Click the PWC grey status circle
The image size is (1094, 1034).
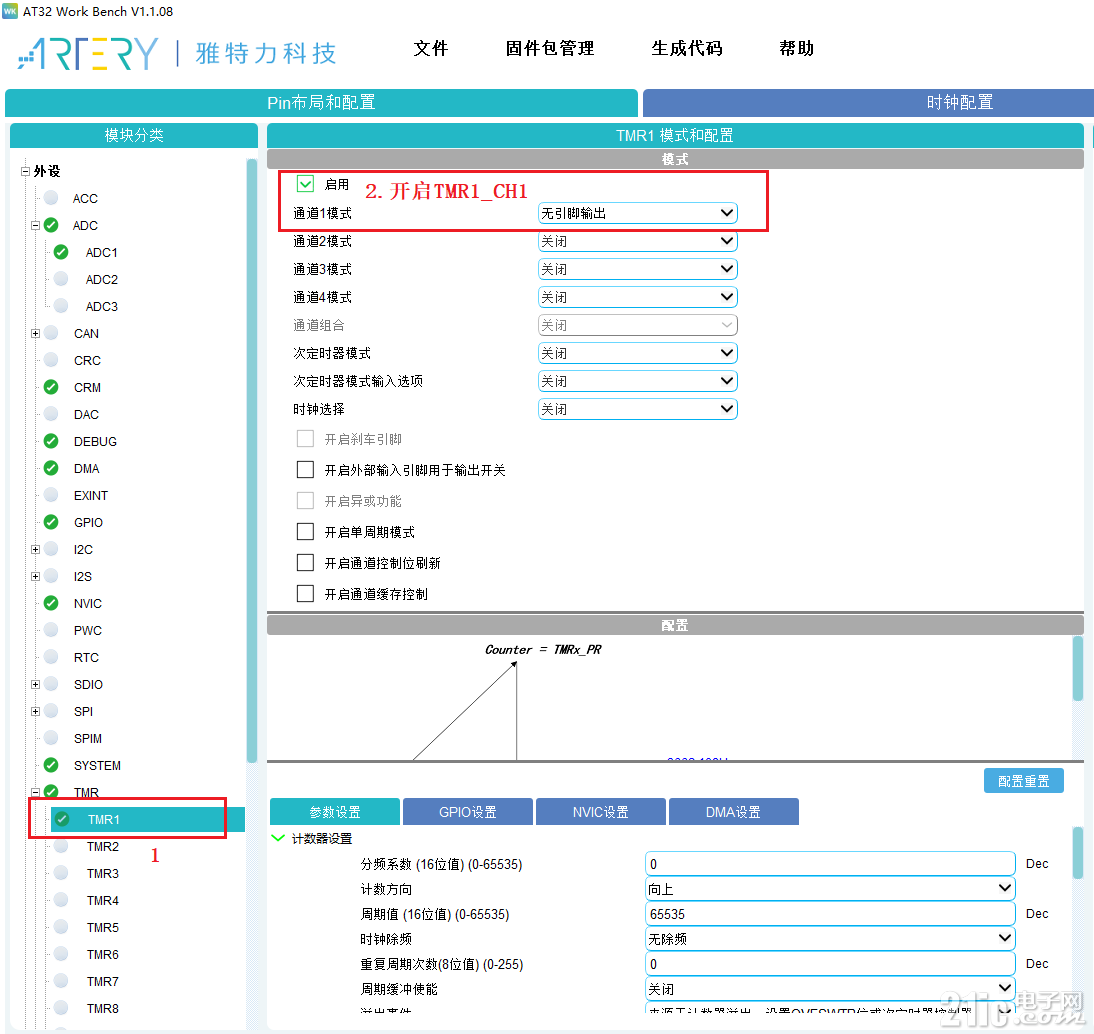51,630
